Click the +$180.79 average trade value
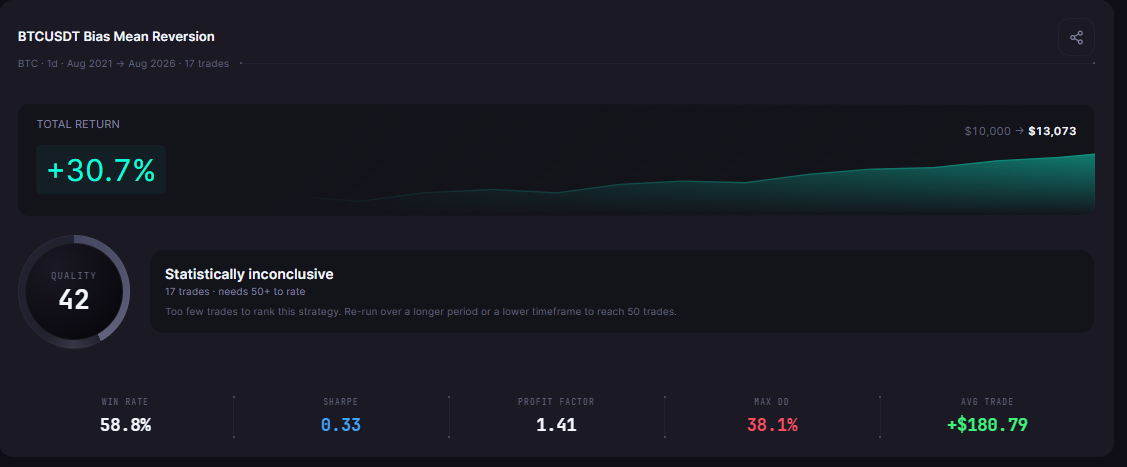The image size is (1127, 467). click(x=988, y=425)
